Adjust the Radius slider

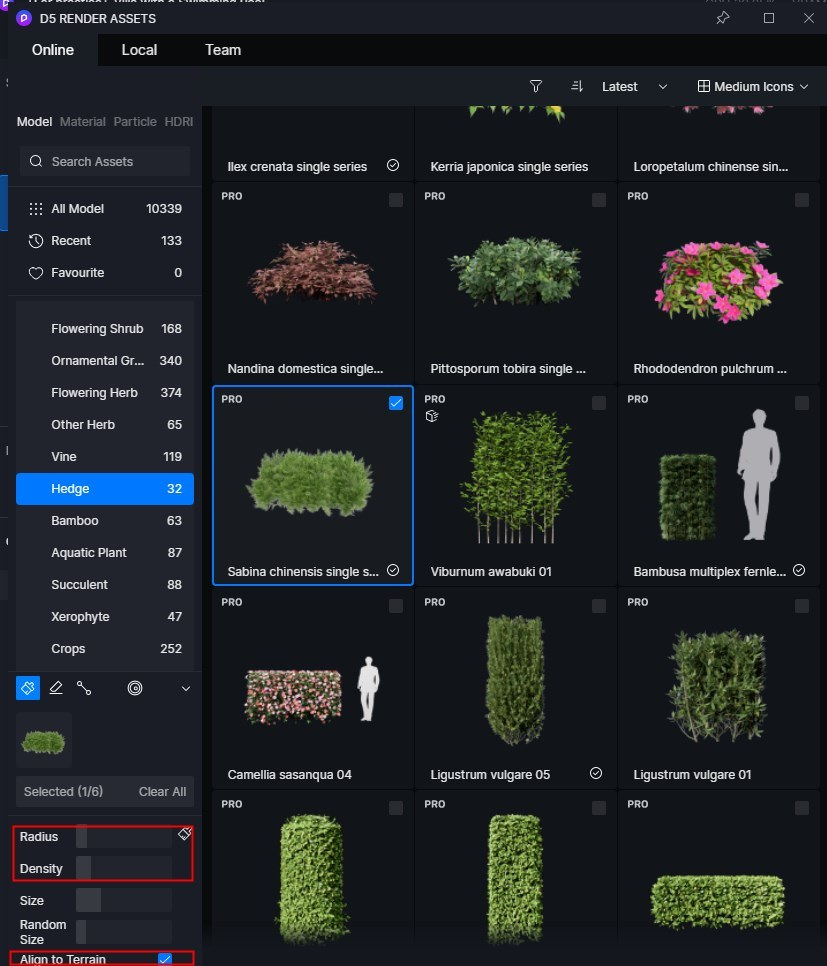coord(124,837)
